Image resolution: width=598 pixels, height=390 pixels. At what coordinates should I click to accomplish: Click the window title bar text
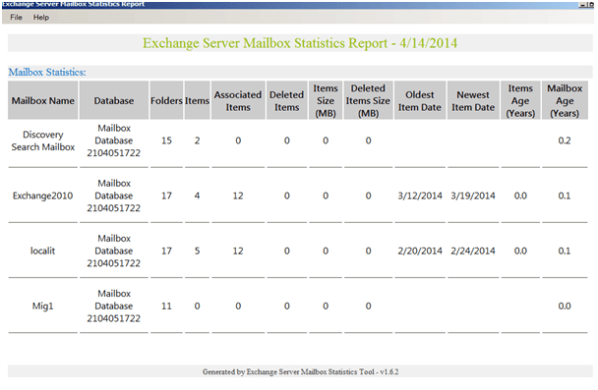(73, 4)
